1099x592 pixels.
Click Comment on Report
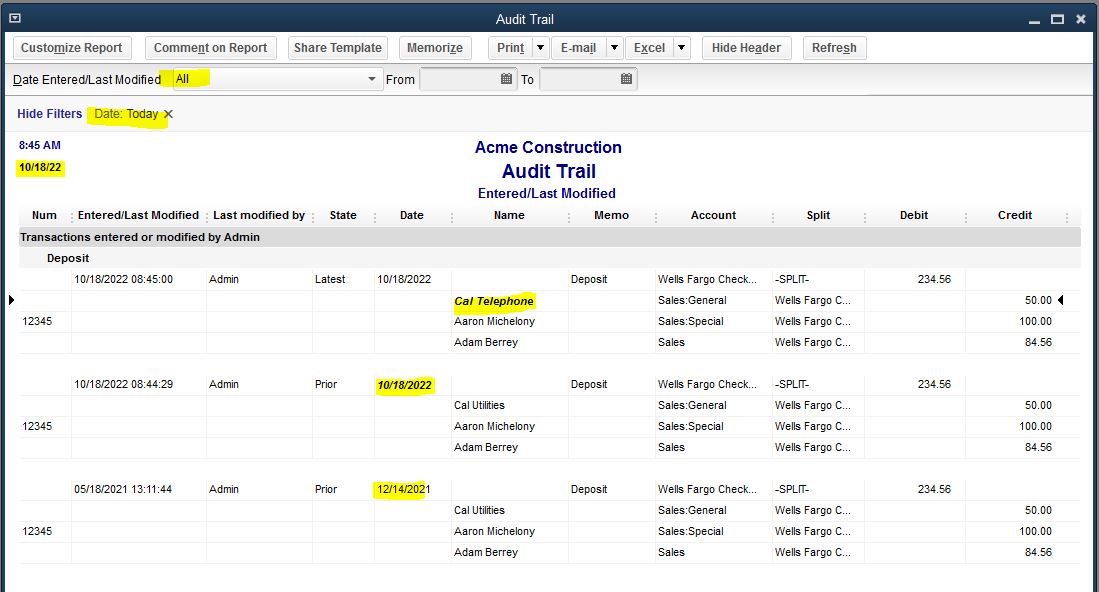[x=210, y=47]
